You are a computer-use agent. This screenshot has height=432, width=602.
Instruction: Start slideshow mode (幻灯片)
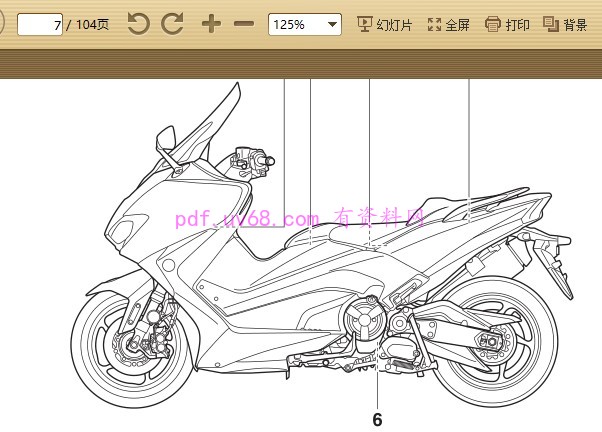[x=384, y=25]
